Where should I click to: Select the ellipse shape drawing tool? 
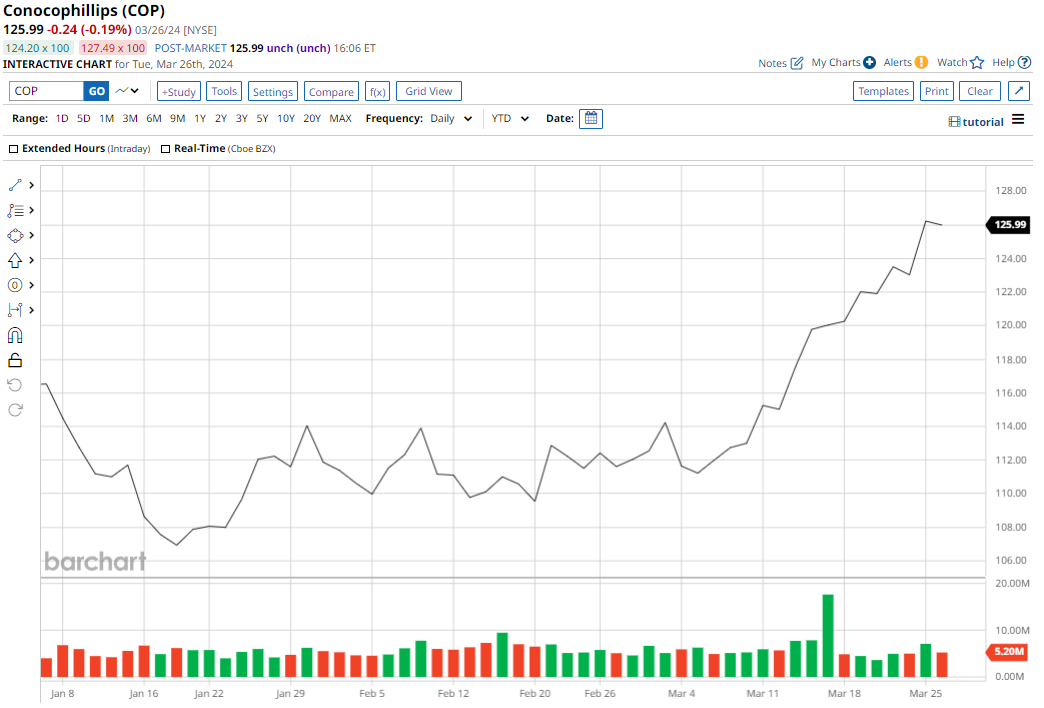(15, 235)
